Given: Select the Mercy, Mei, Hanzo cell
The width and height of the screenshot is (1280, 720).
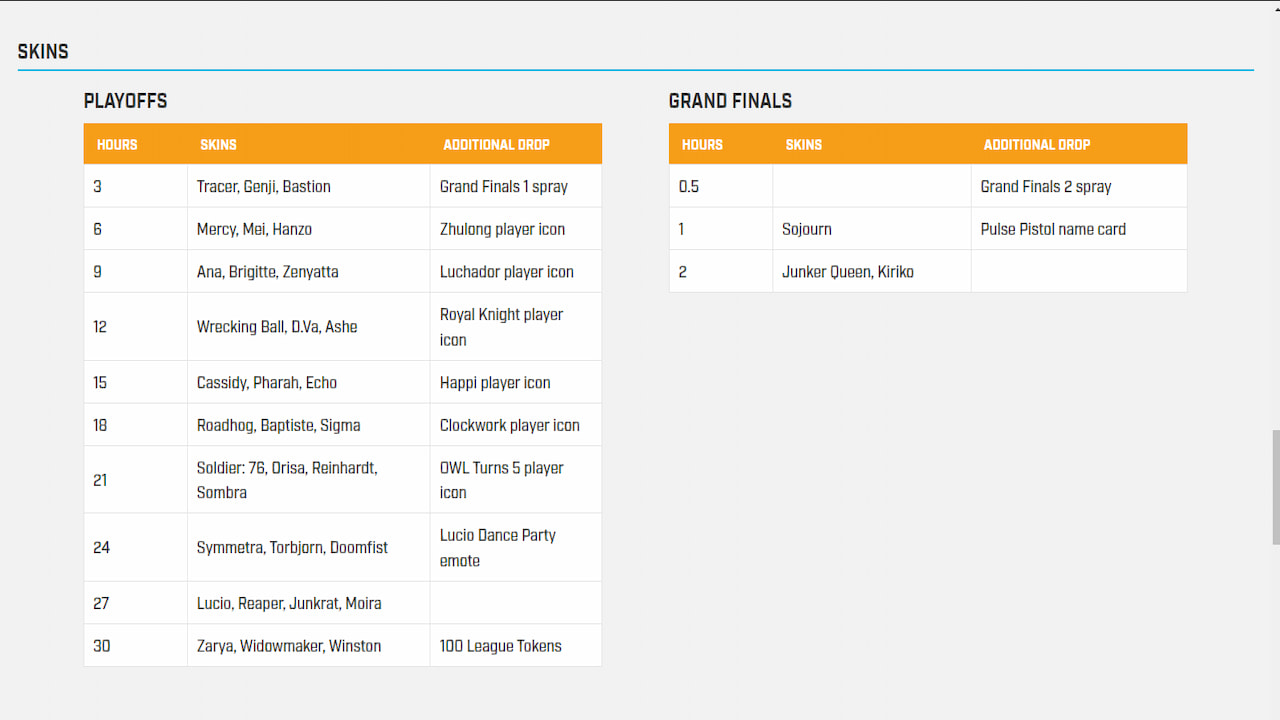Looking at the screenshot, I should [254, 229].
